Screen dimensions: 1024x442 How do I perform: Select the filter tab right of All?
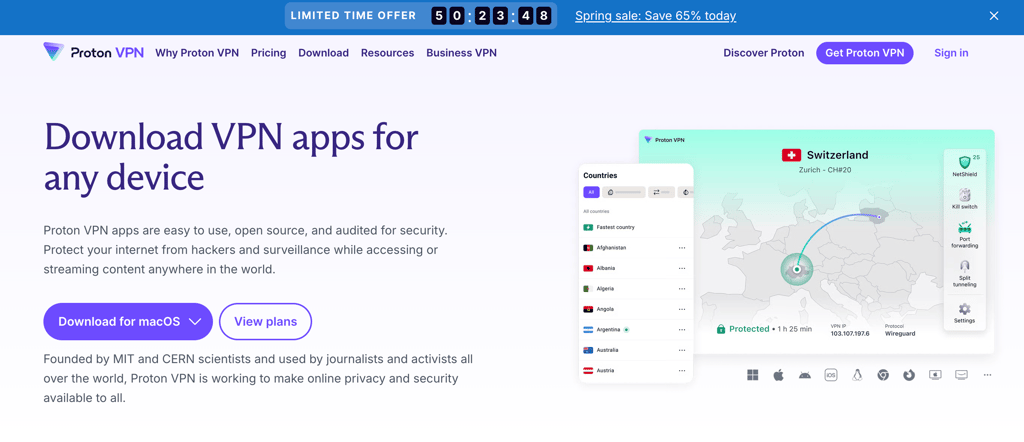tap(624, 193)
